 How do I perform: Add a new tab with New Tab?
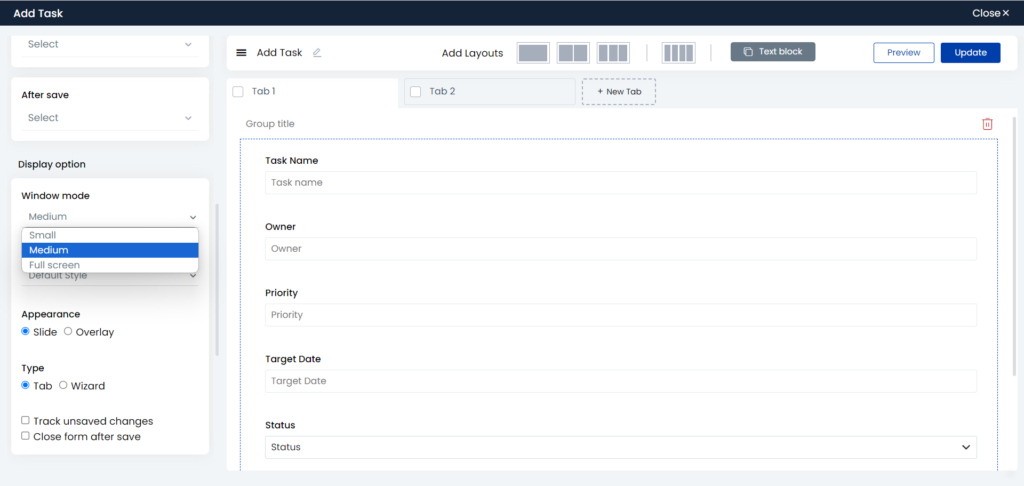[x=618, y=91]
